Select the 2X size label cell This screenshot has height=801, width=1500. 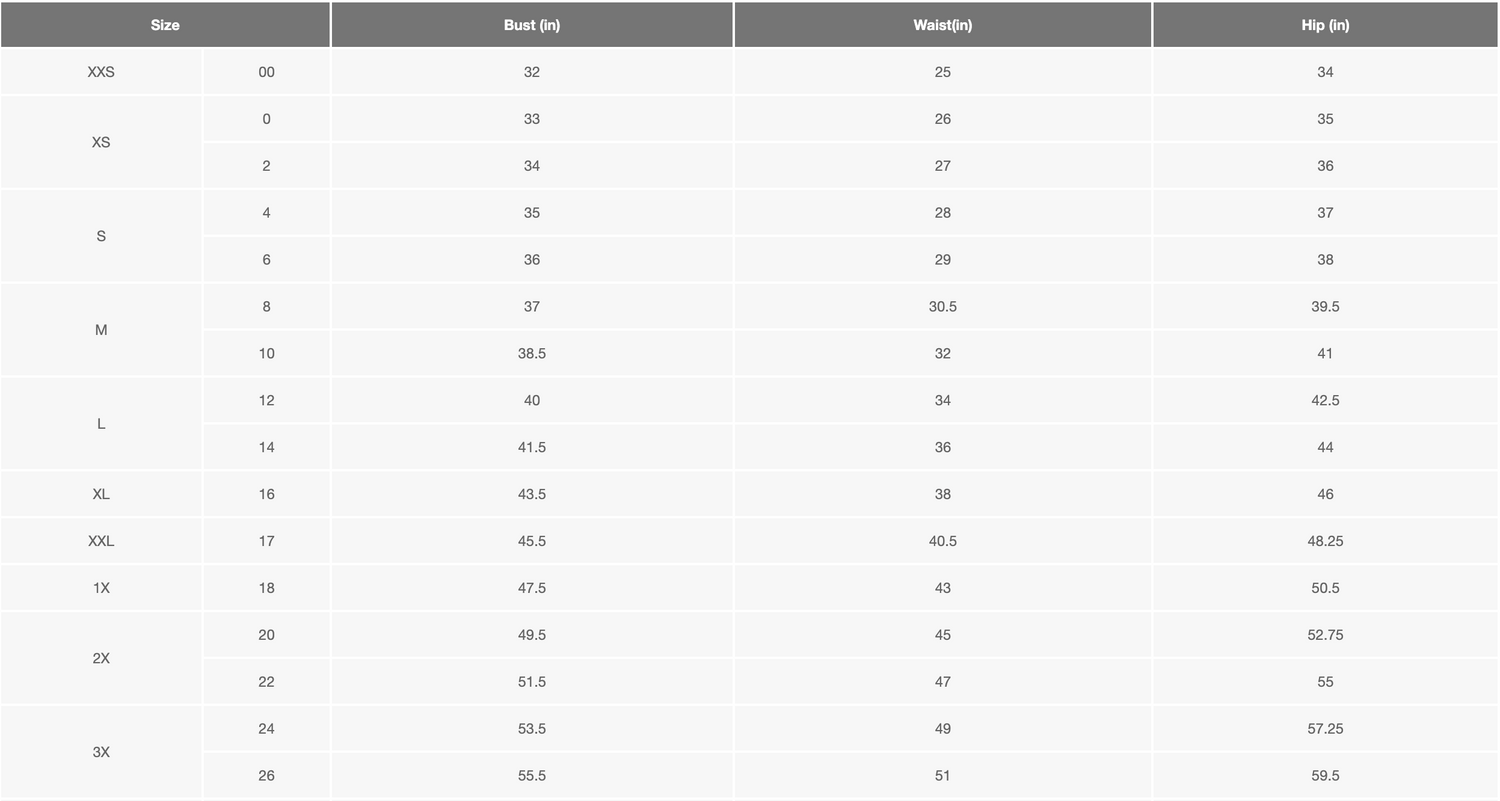click(x=101, y=658)
